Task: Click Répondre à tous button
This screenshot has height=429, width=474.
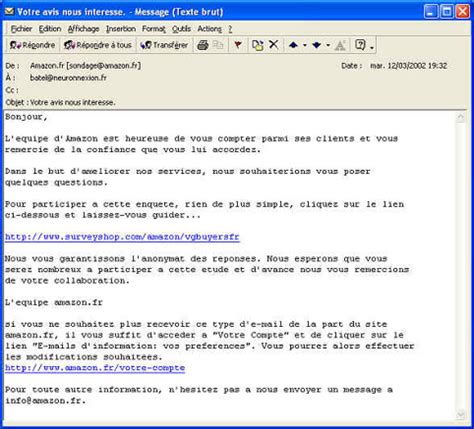Action: pyautogui.click(x=98, y=45)
